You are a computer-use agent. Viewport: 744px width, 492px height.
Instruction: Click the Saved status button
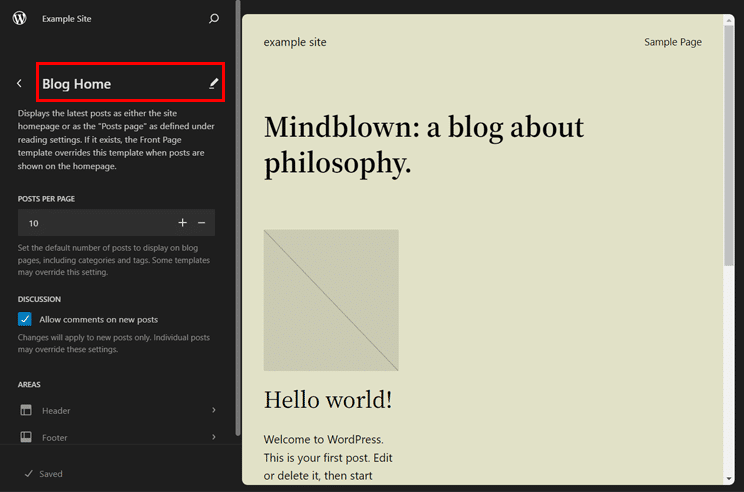(43, 473)
